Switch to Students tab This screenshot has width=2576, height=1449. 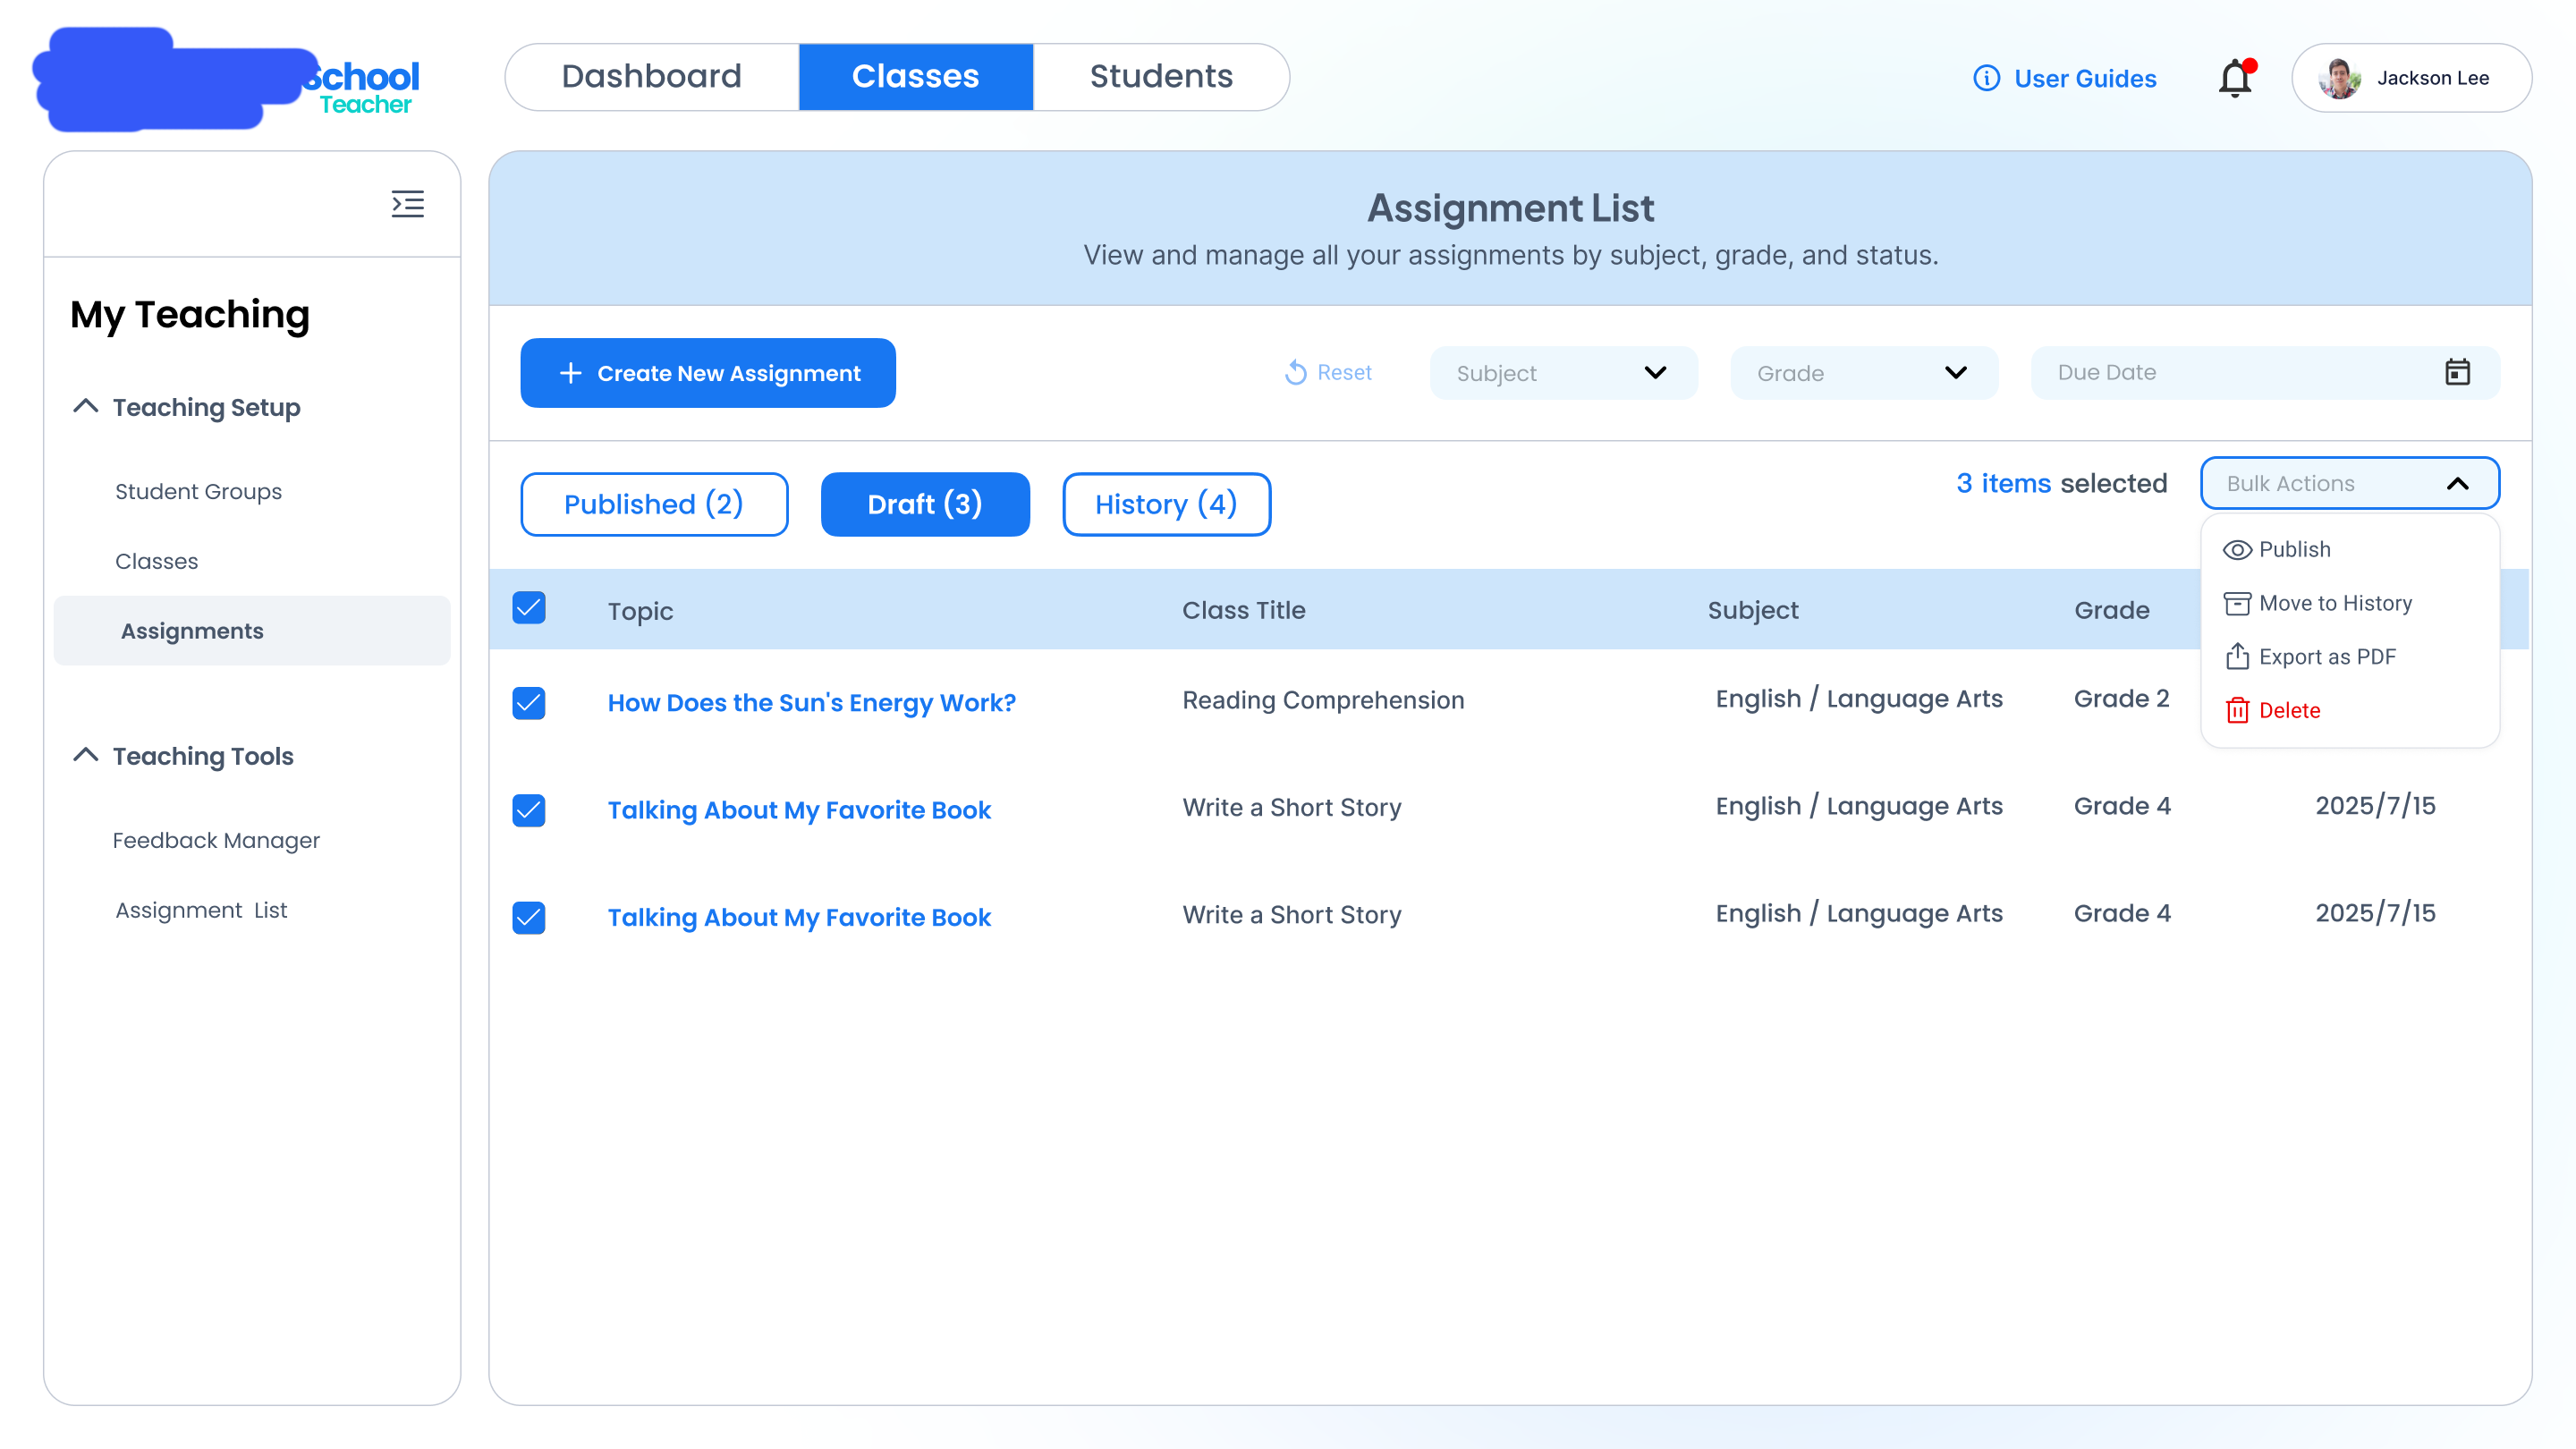(1161, 77)
